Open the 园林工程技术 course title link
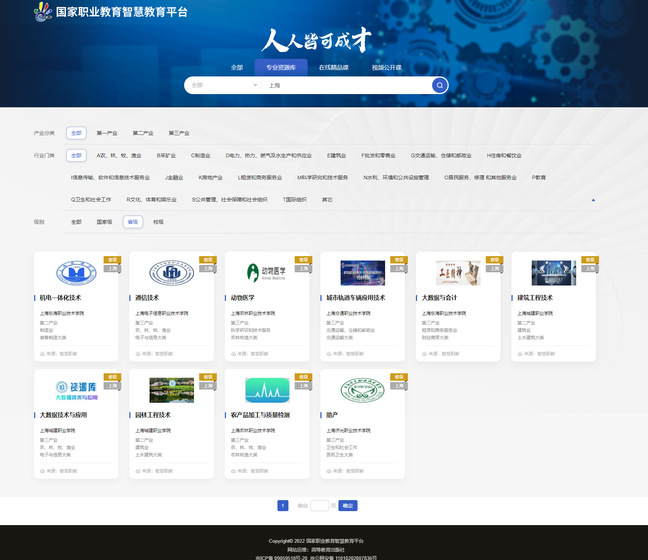The height and width of the screenshot is (560, 648). tap(153, 414)
